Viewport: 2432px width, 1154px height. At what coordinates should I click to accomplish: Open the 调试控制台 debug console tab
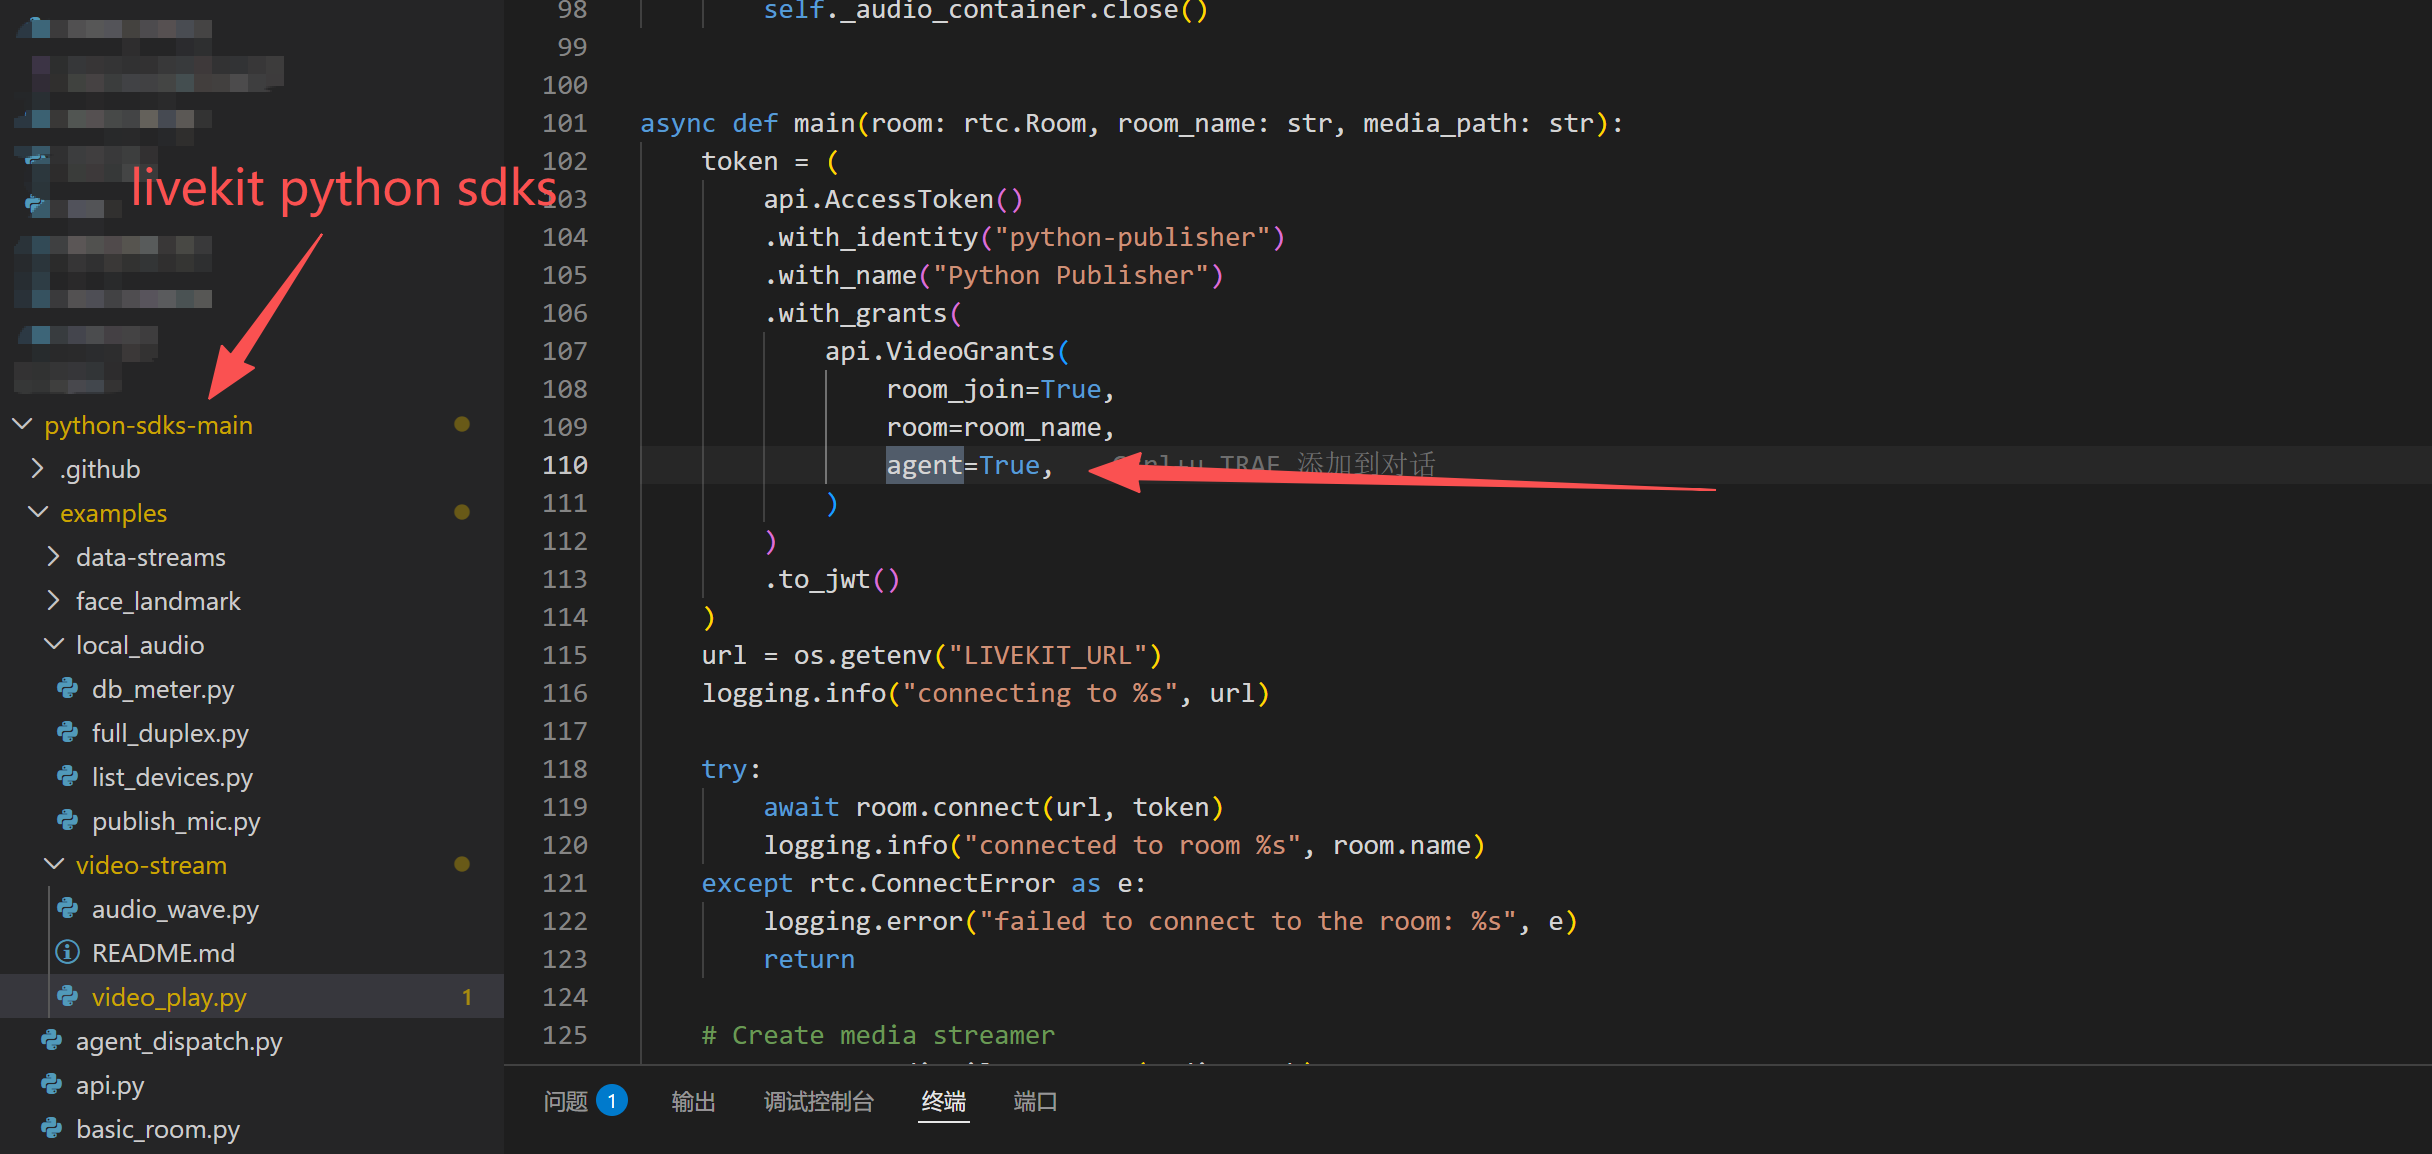click(818, 1102)
